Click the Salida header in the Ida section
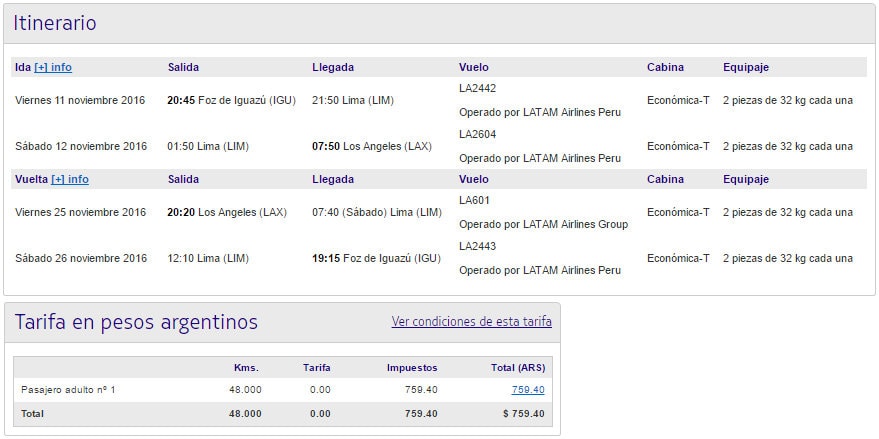The image size is (879, 439). coord(183,67)
